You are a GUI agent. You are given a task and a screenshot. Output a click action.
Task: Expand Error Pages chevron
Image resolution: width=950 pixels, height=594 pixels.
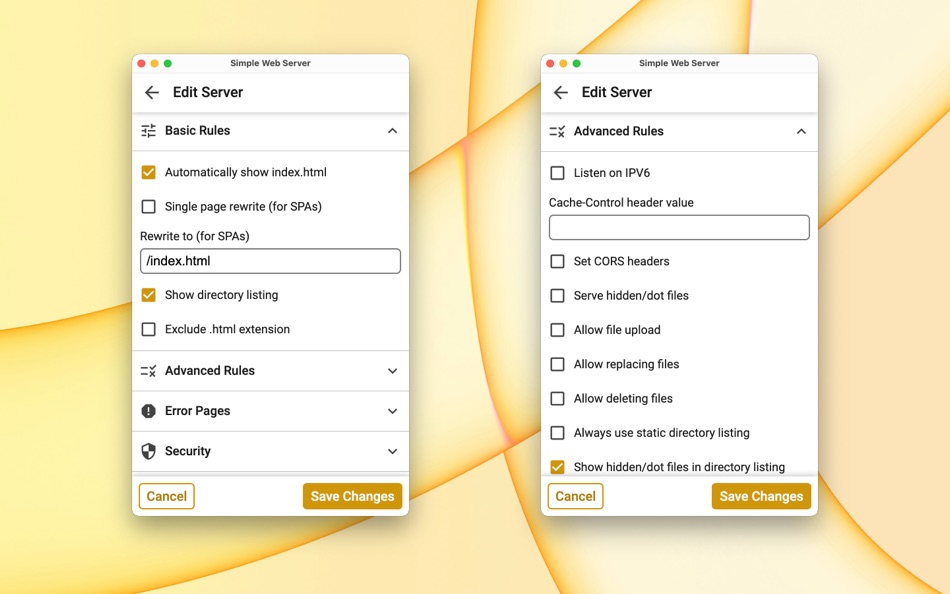pyautogui.click(x=393, y=411)
